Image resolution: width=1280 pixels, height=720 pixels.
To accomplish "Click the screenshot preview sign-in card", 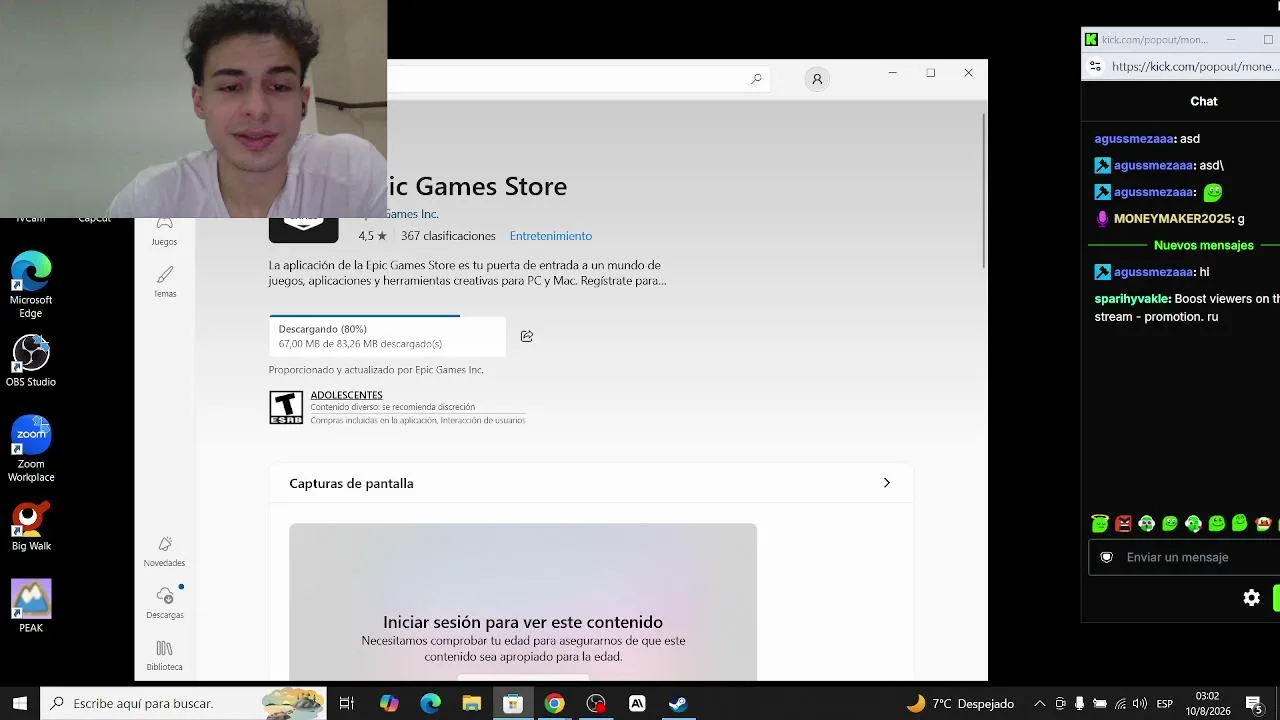I will click(523, 601).
